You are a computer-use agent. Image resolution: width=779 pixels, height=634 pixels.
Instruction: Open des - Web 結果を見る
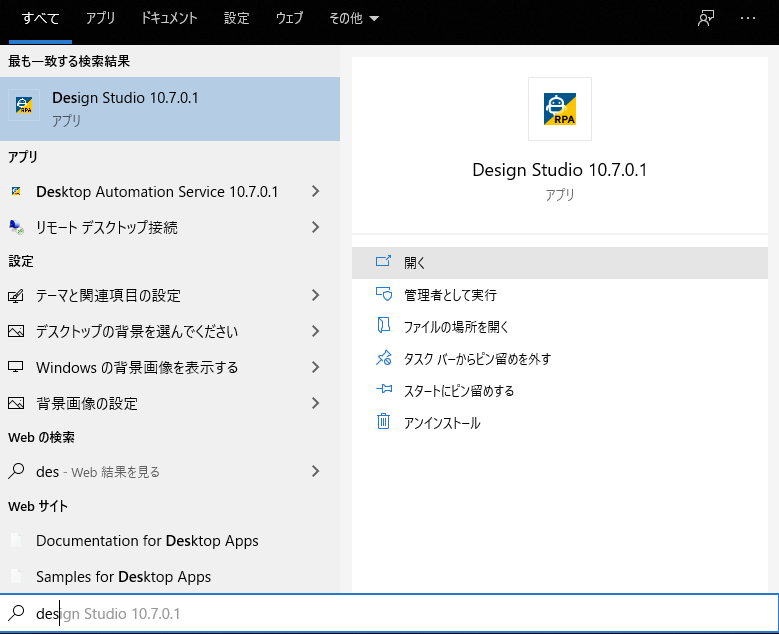(x=170, y=471)
